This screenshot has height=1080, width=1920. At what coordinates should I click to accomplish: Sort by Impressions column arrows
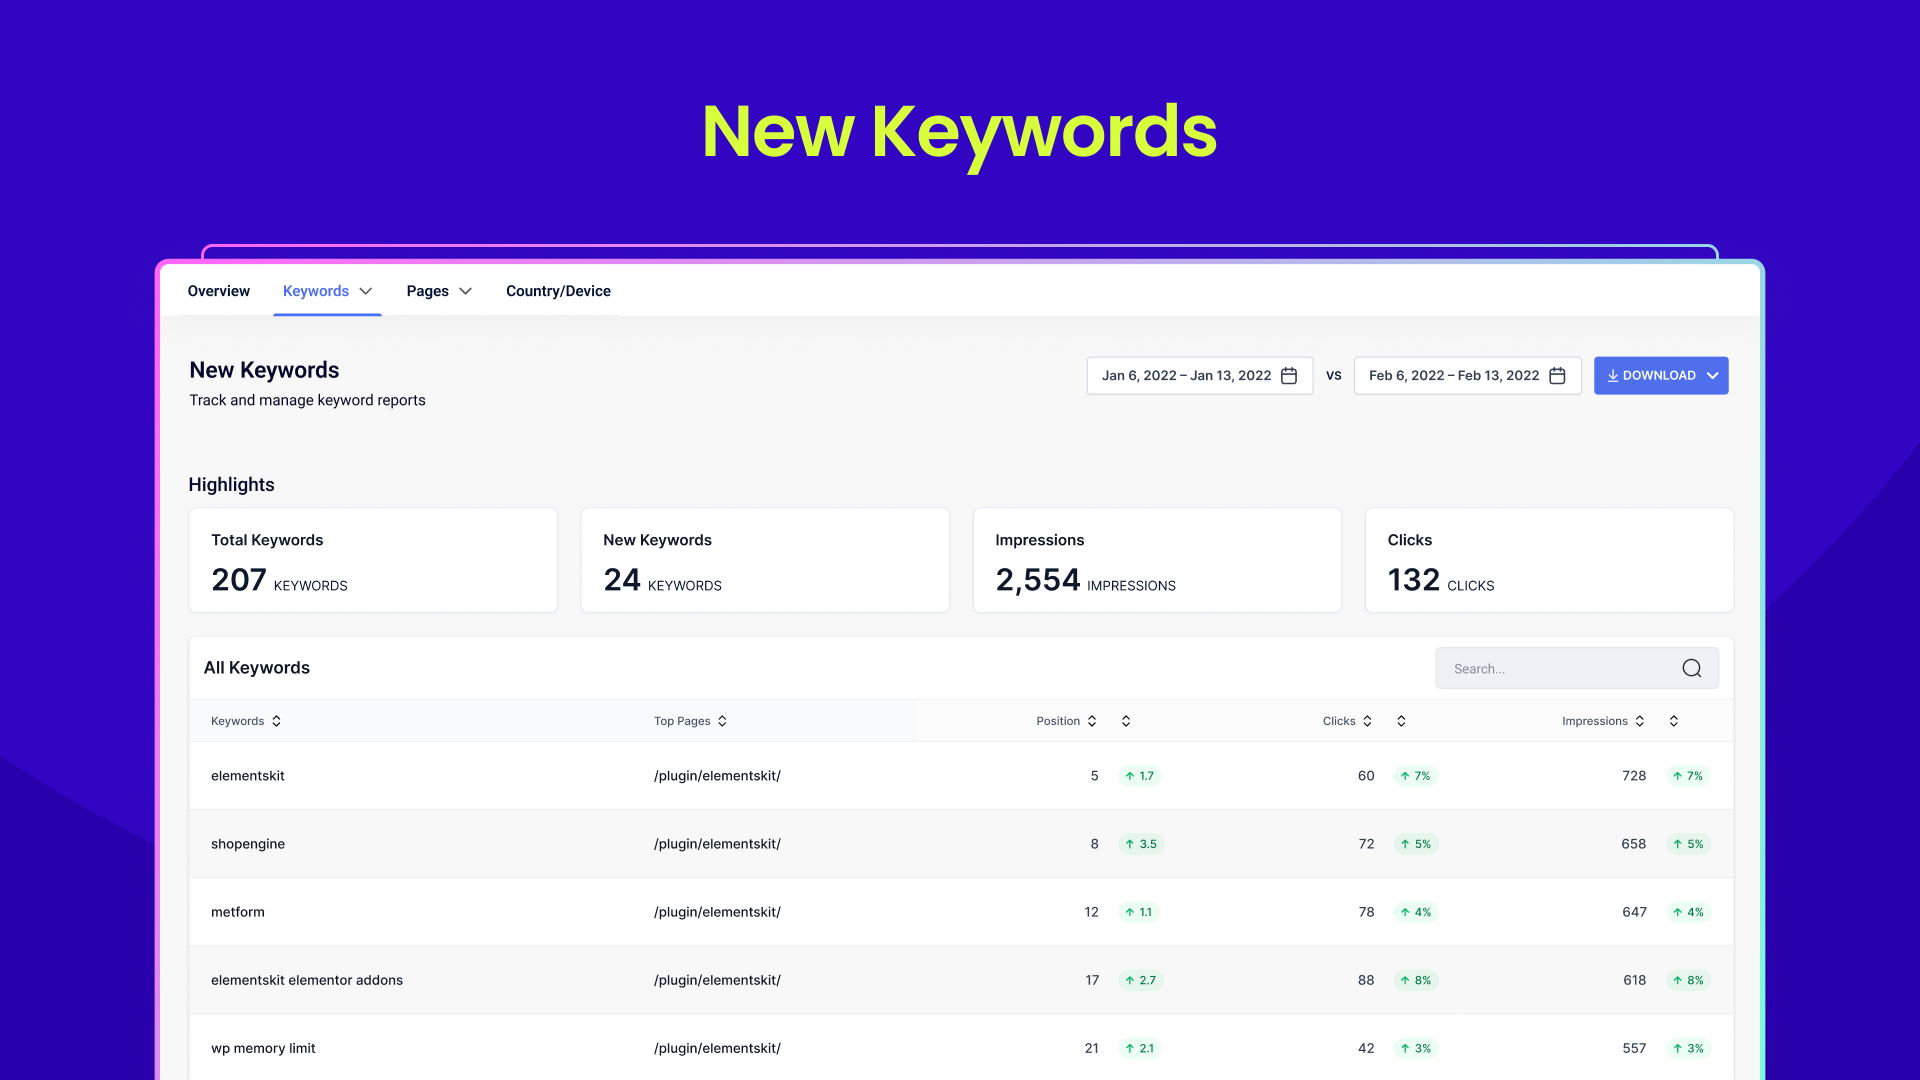[x=1640, y=721]
